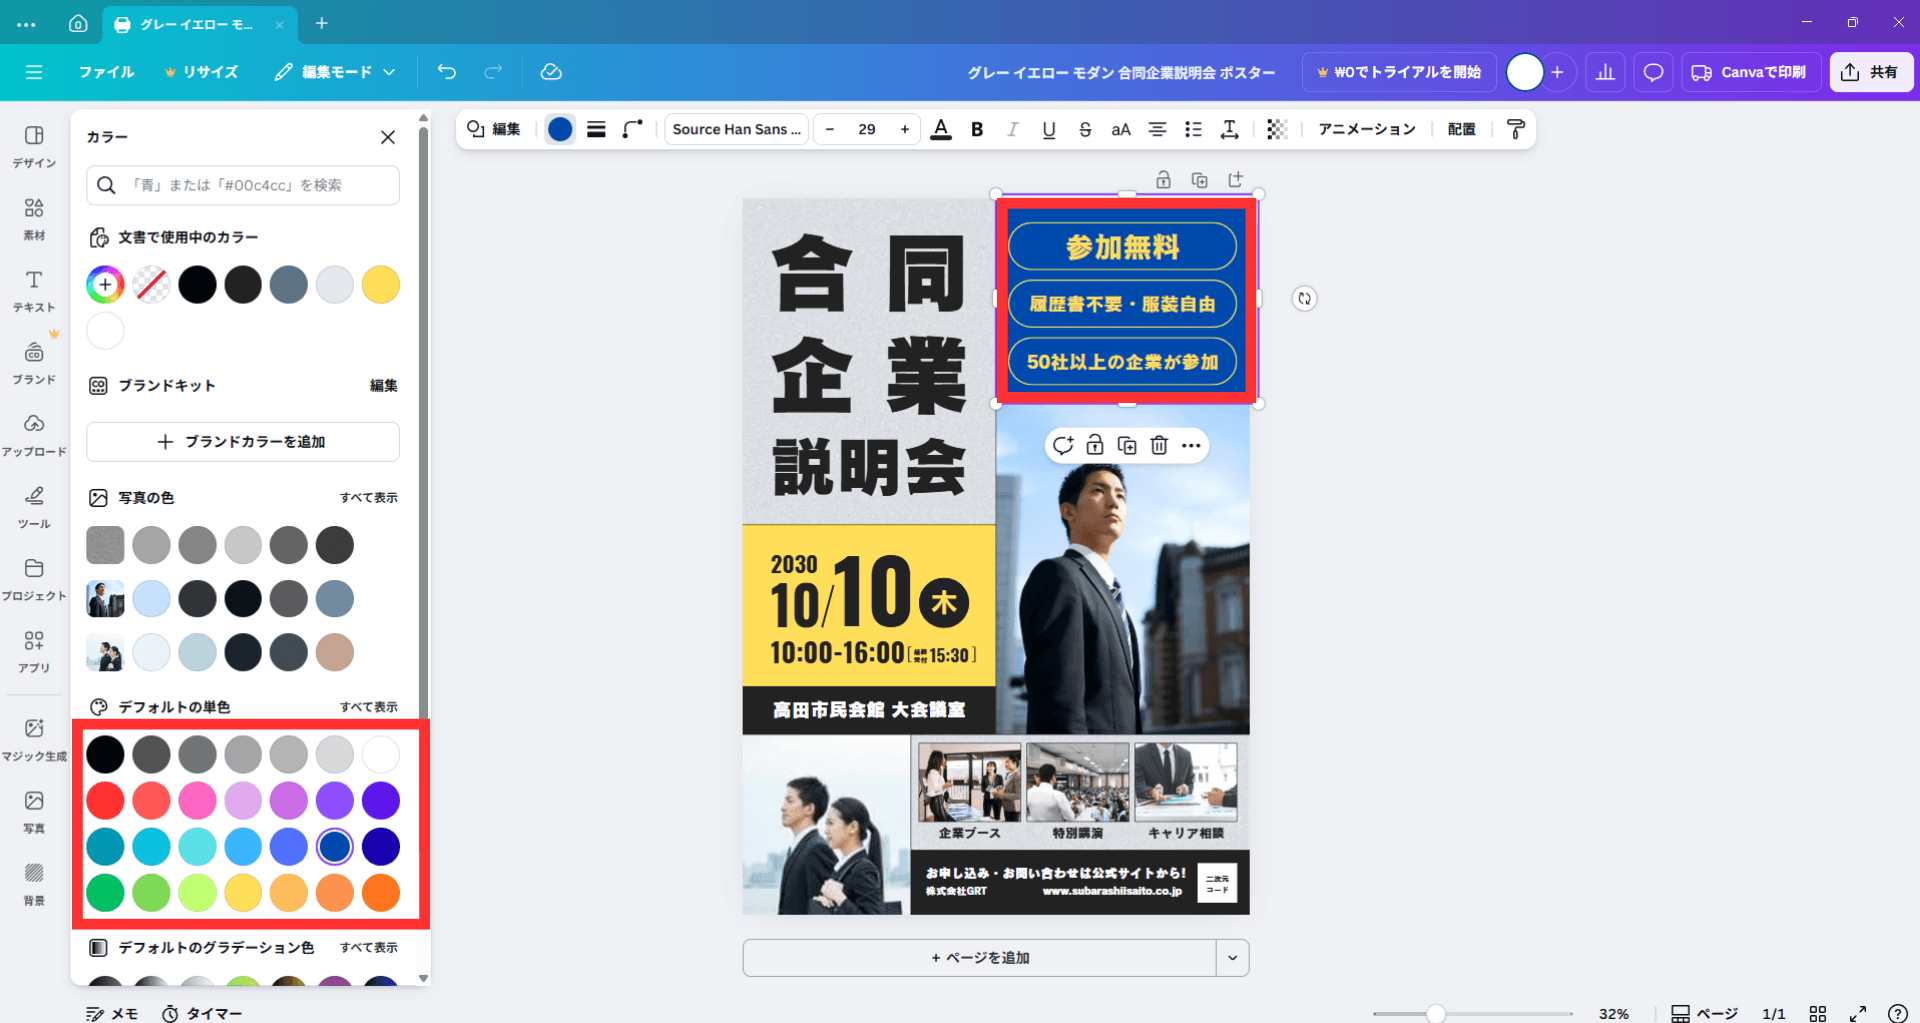The image size is (1920, 1023).
Task: Click the undo arrow icon
Action: (446, 72)
